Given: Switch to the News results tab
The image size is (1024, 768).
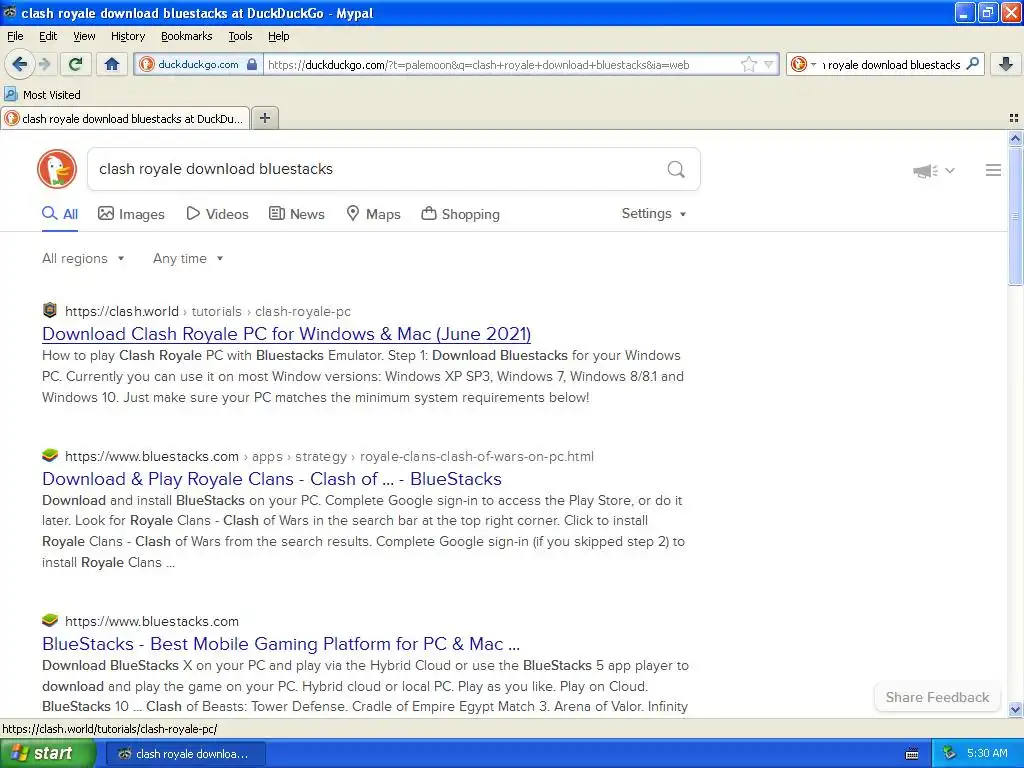Looking at the screenshot, I should click(296, 214).
